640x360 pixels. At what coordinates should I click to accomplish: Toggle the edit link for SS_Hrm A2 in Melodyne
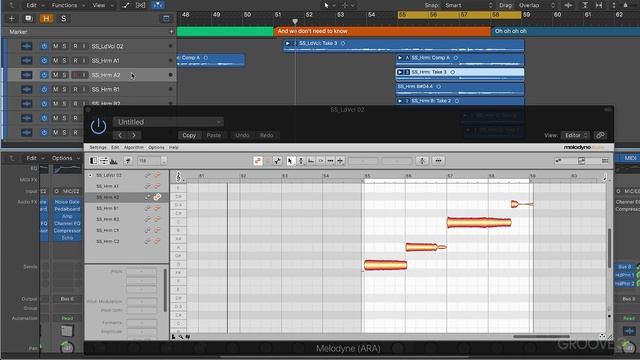(x=157, y=197)
